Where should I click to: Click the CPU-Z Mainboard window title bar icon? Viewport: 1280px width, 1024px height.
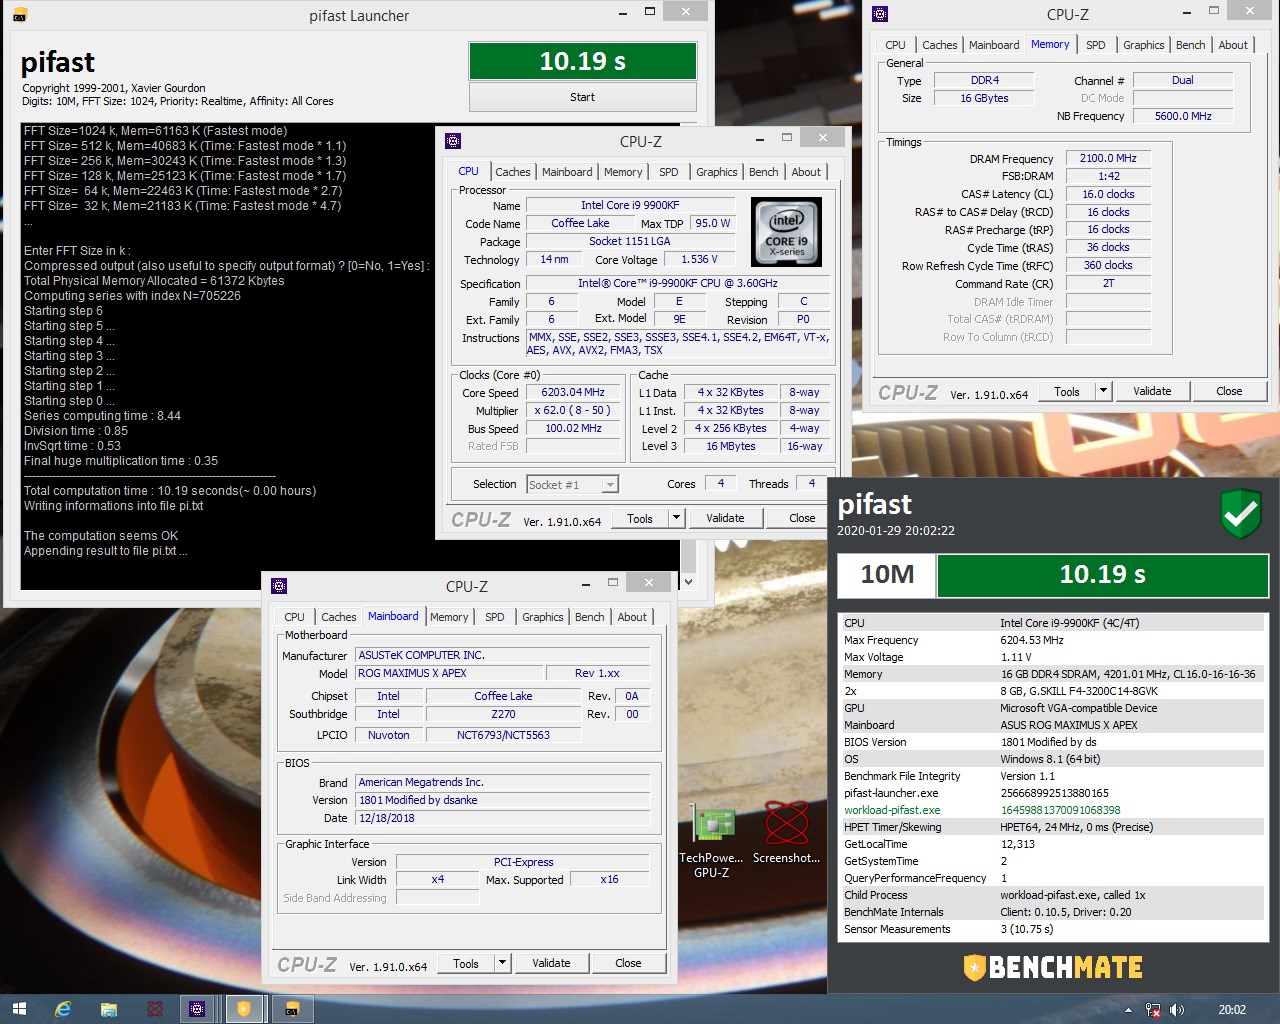click(x=279, y=586)
